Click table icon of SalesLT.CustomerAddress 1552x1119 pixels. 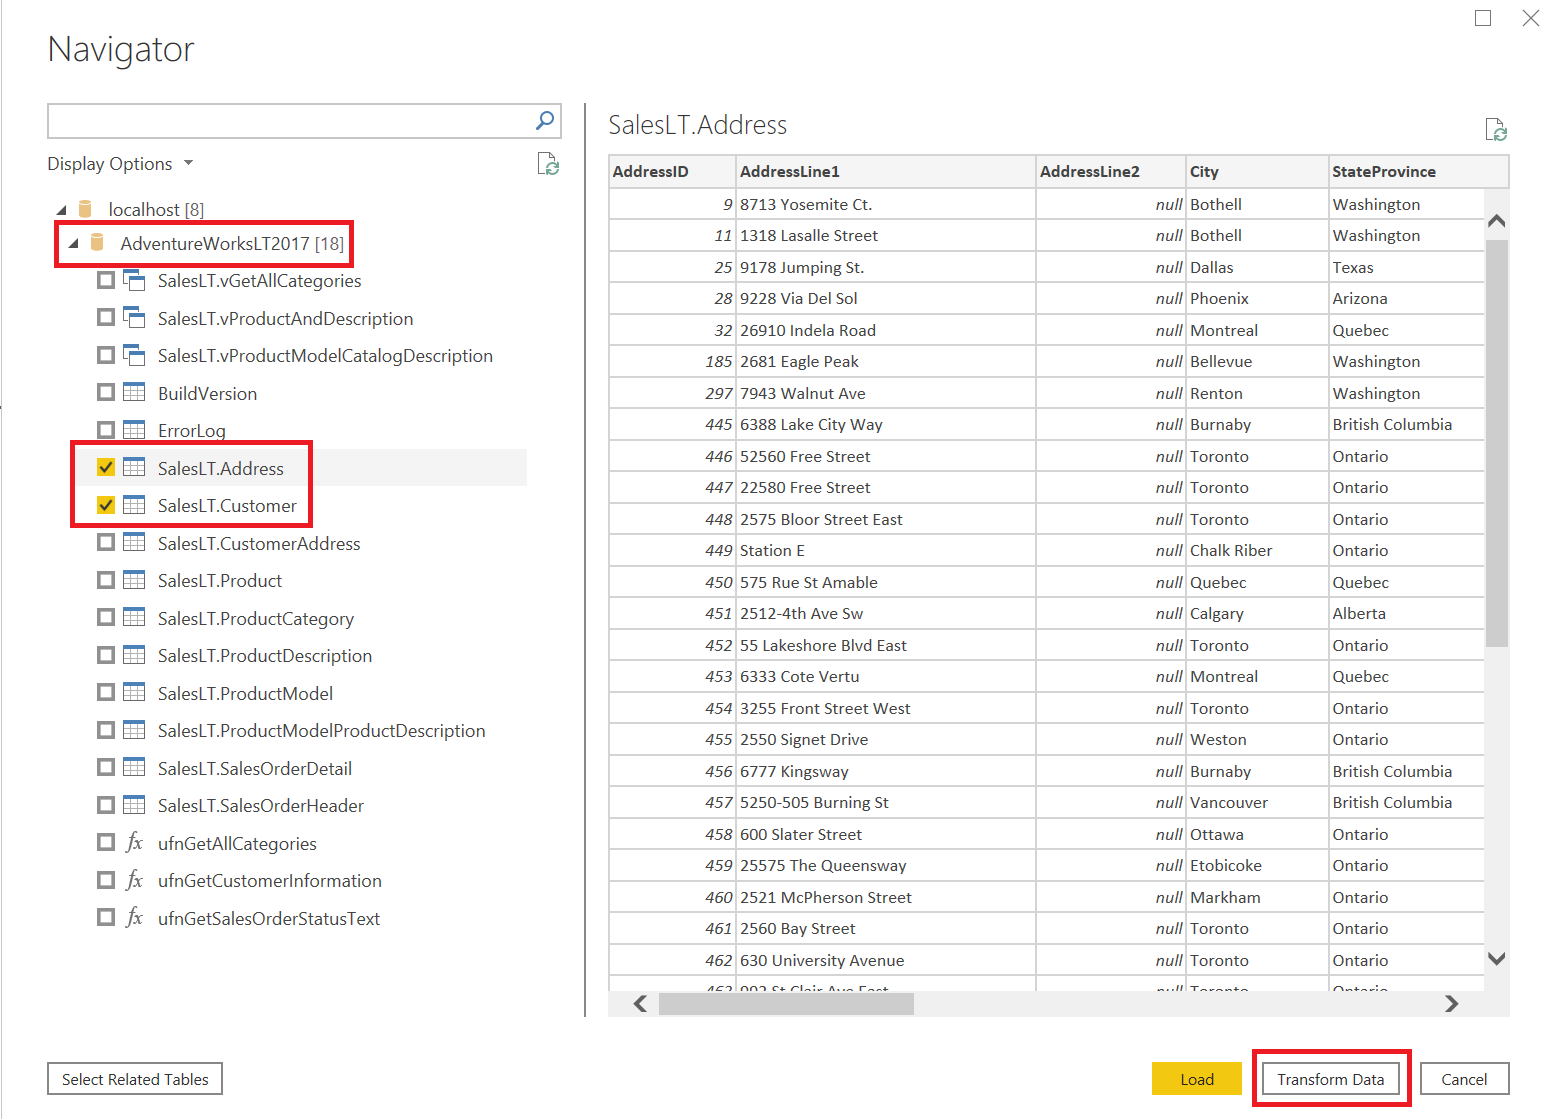(x=134, y=542)
